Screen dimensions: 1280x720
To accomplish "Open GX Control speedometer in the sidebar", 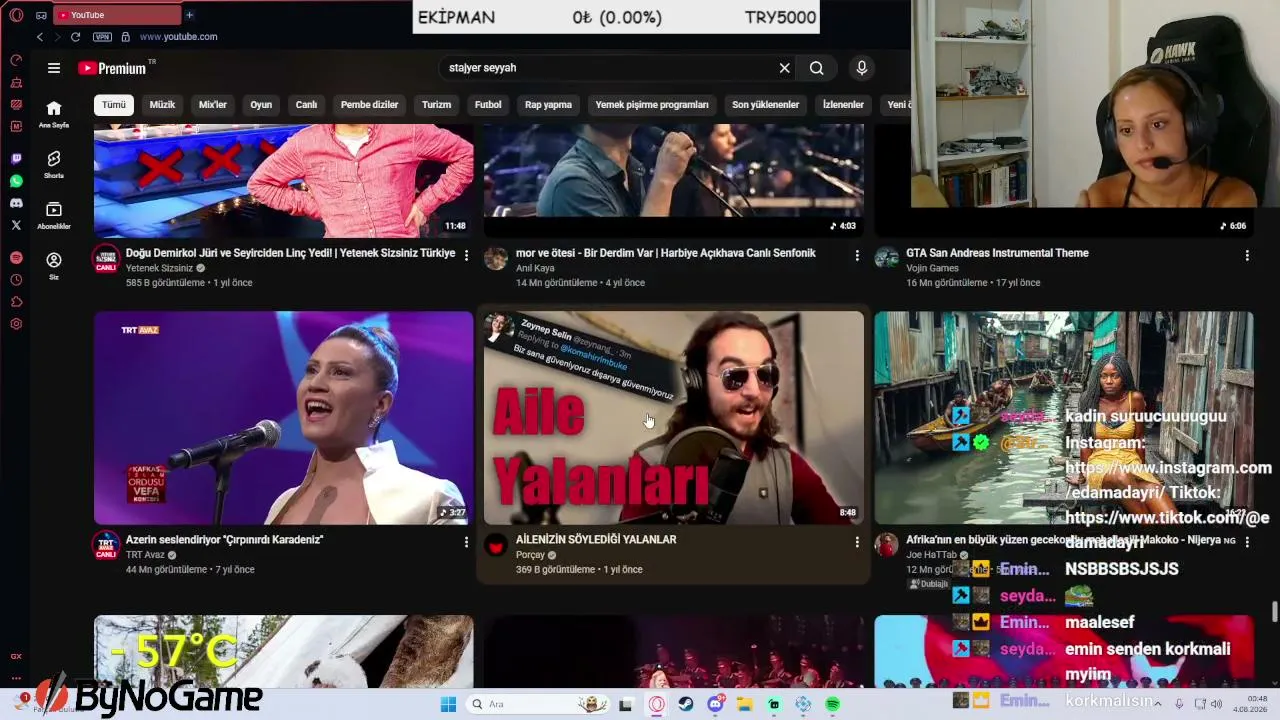I will pyautogui.click(x=16, y=60).
